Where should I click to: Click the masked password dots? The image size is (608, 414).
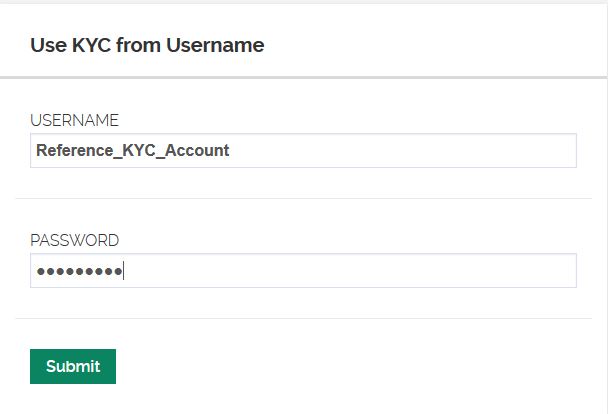(x=78, y=272)
